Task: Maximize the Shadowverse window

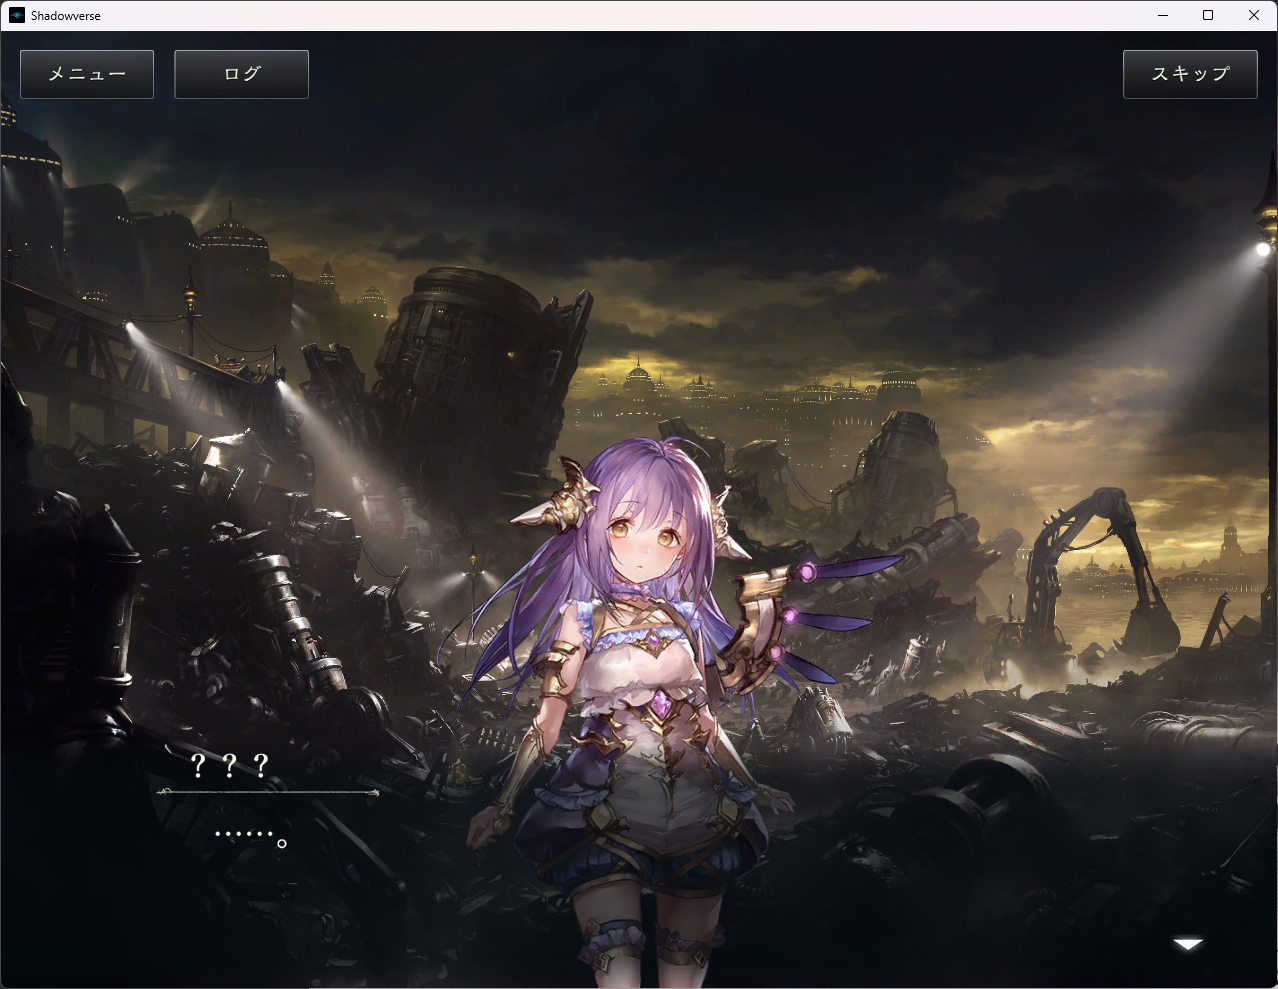Action: [x=1208, y=15]
